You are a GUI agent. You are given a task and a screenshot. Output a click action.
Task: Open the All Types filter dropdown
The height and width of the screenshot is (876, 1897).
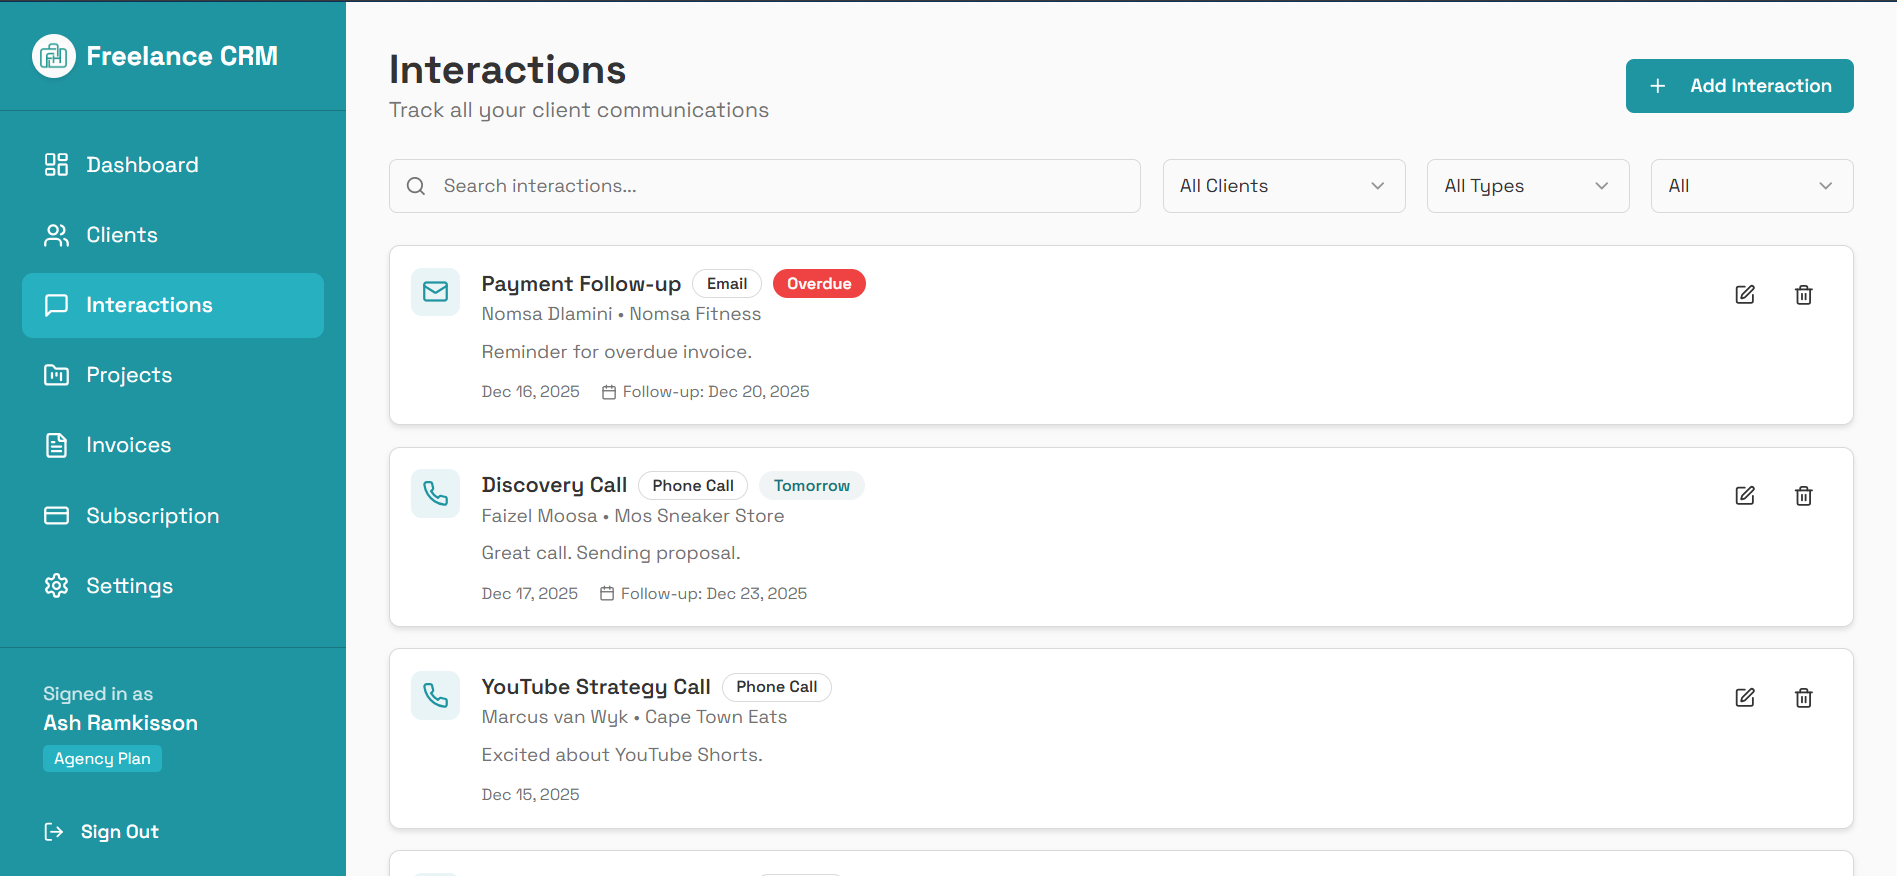click(1528, 186)
